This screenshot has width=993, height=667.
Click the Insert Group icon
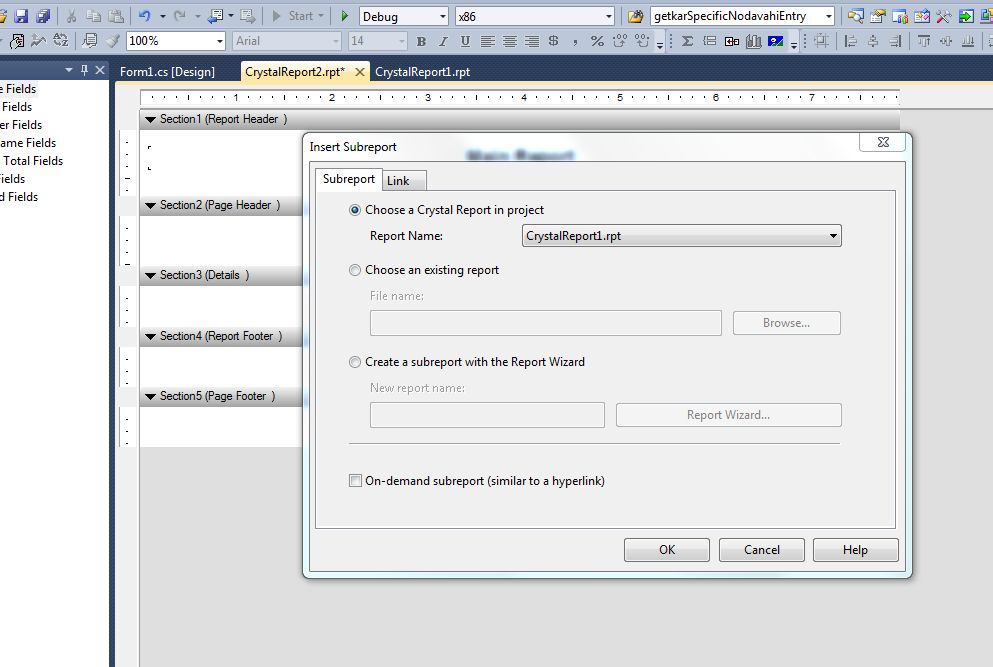click(x=710, y=41)
